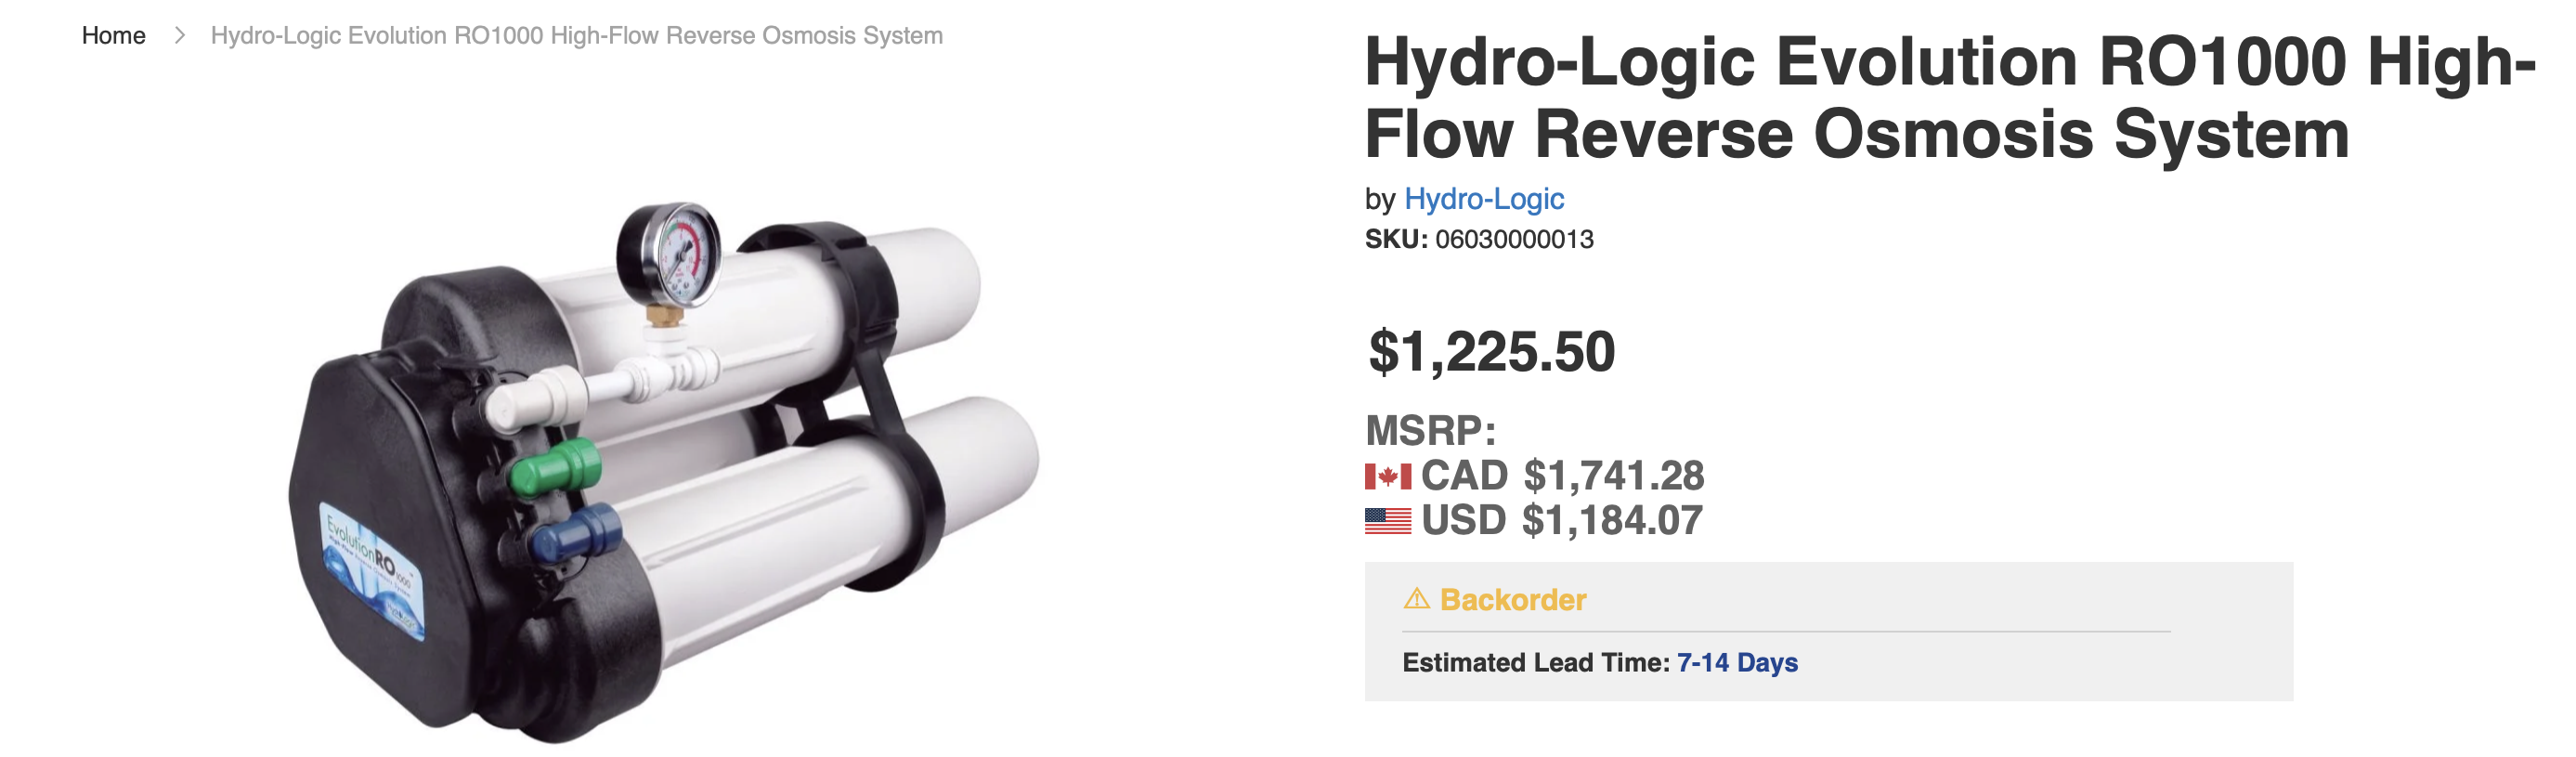Click the $1,225.50 price

pos(1491,352)
